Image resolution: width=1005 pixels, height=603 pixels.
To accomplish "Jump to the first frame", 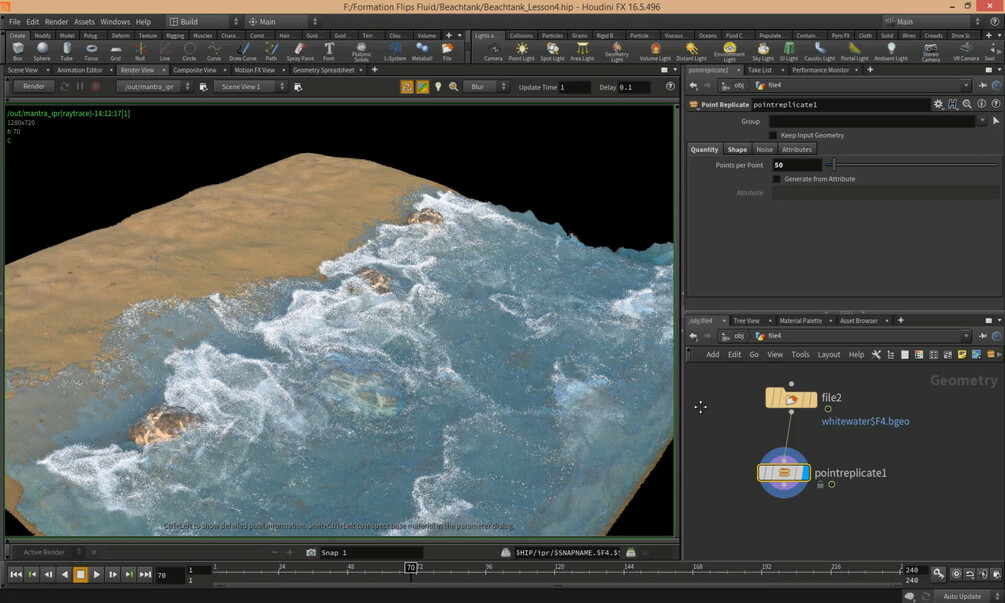I will 16,574.
